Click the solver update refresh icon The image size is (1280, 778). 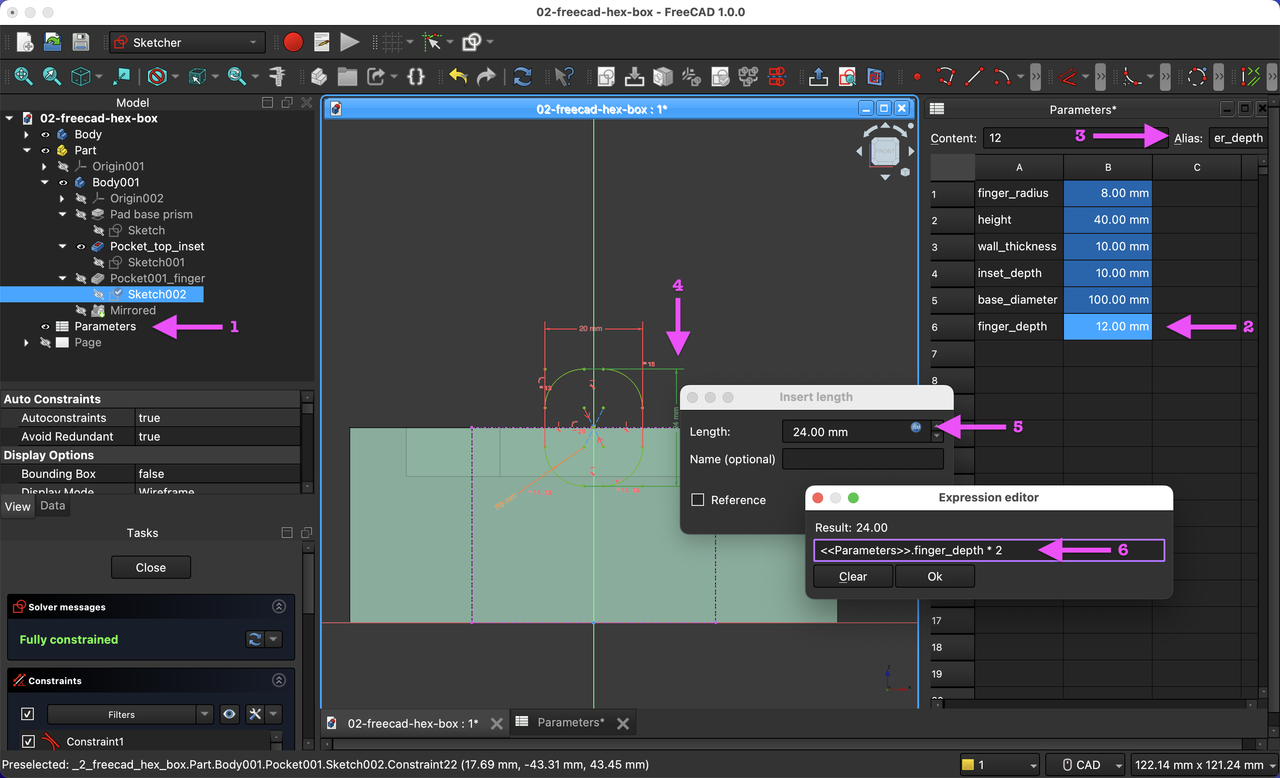point(255,639)
